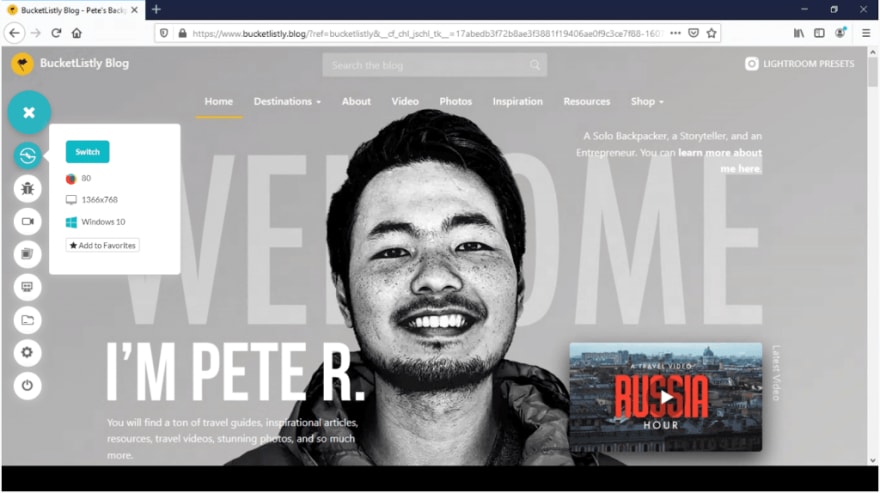Viewport: 880px width, 493px height.
Task: Click the browser URL address bar
Action: tap(427, 33)
